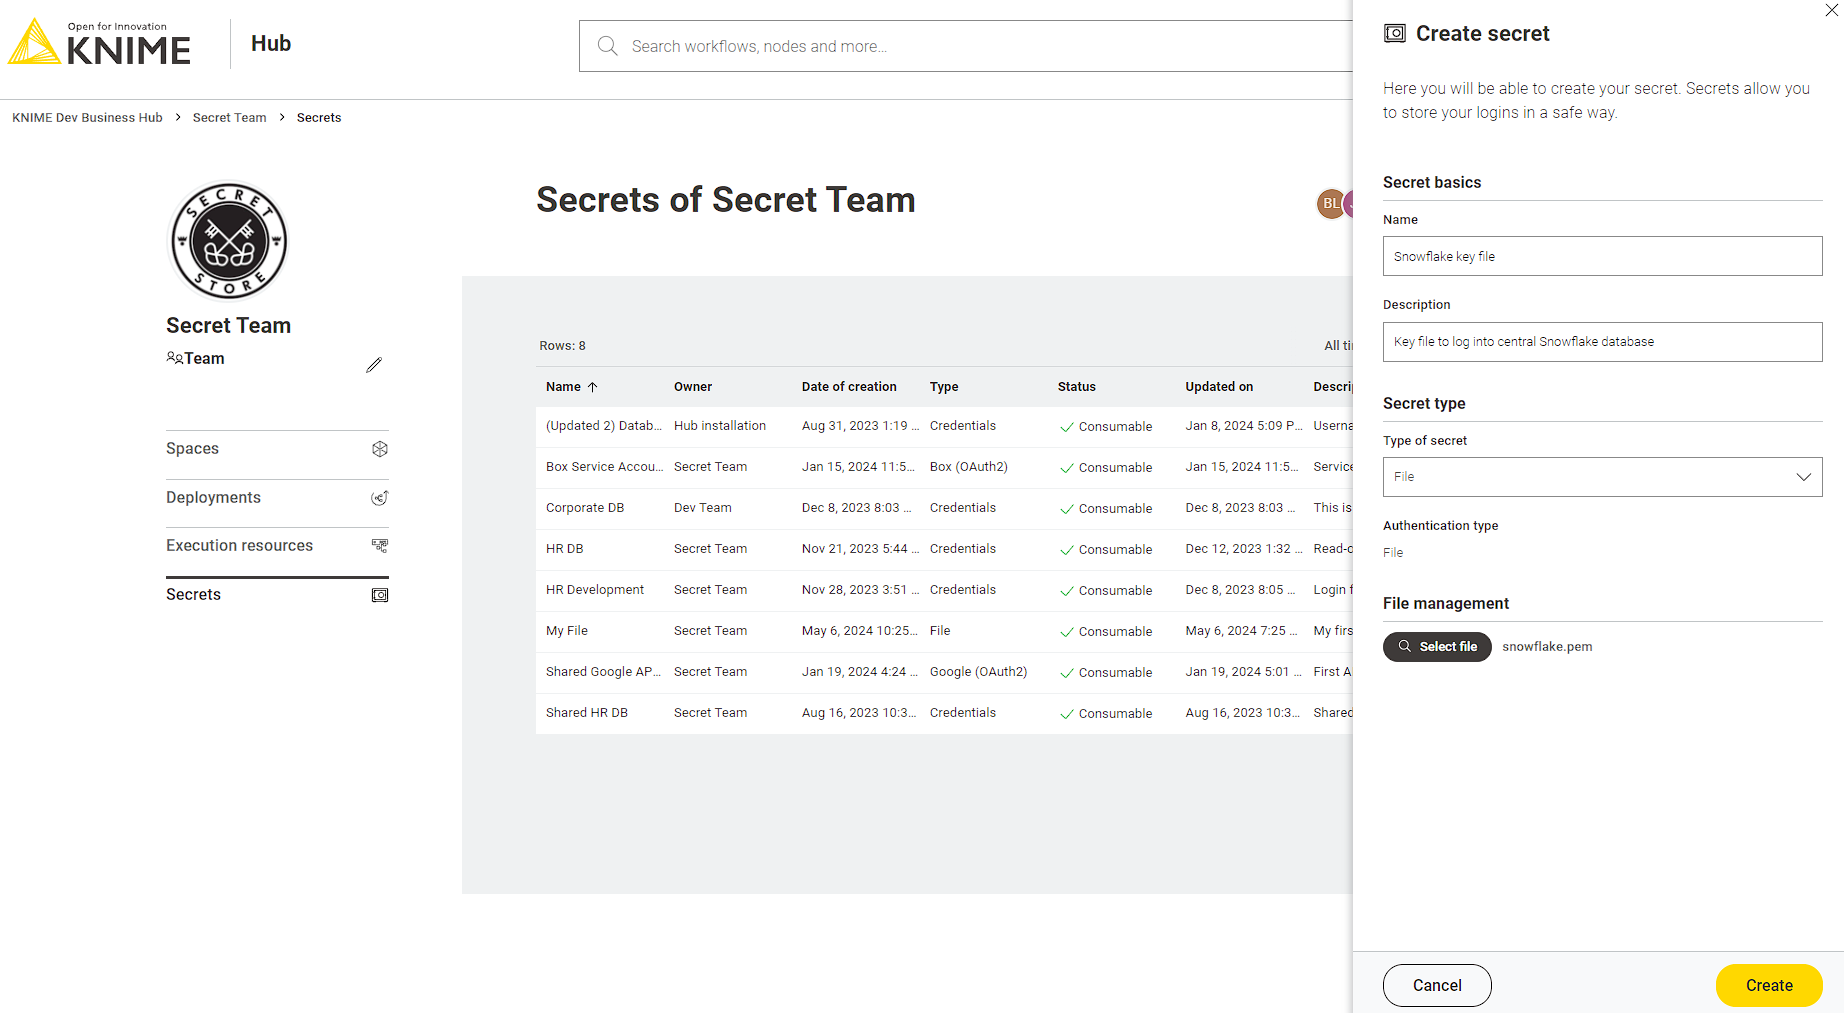Open the Corporate DB secret
Viewport: 1844px width, 1013px height.
[x=585, y=508]
